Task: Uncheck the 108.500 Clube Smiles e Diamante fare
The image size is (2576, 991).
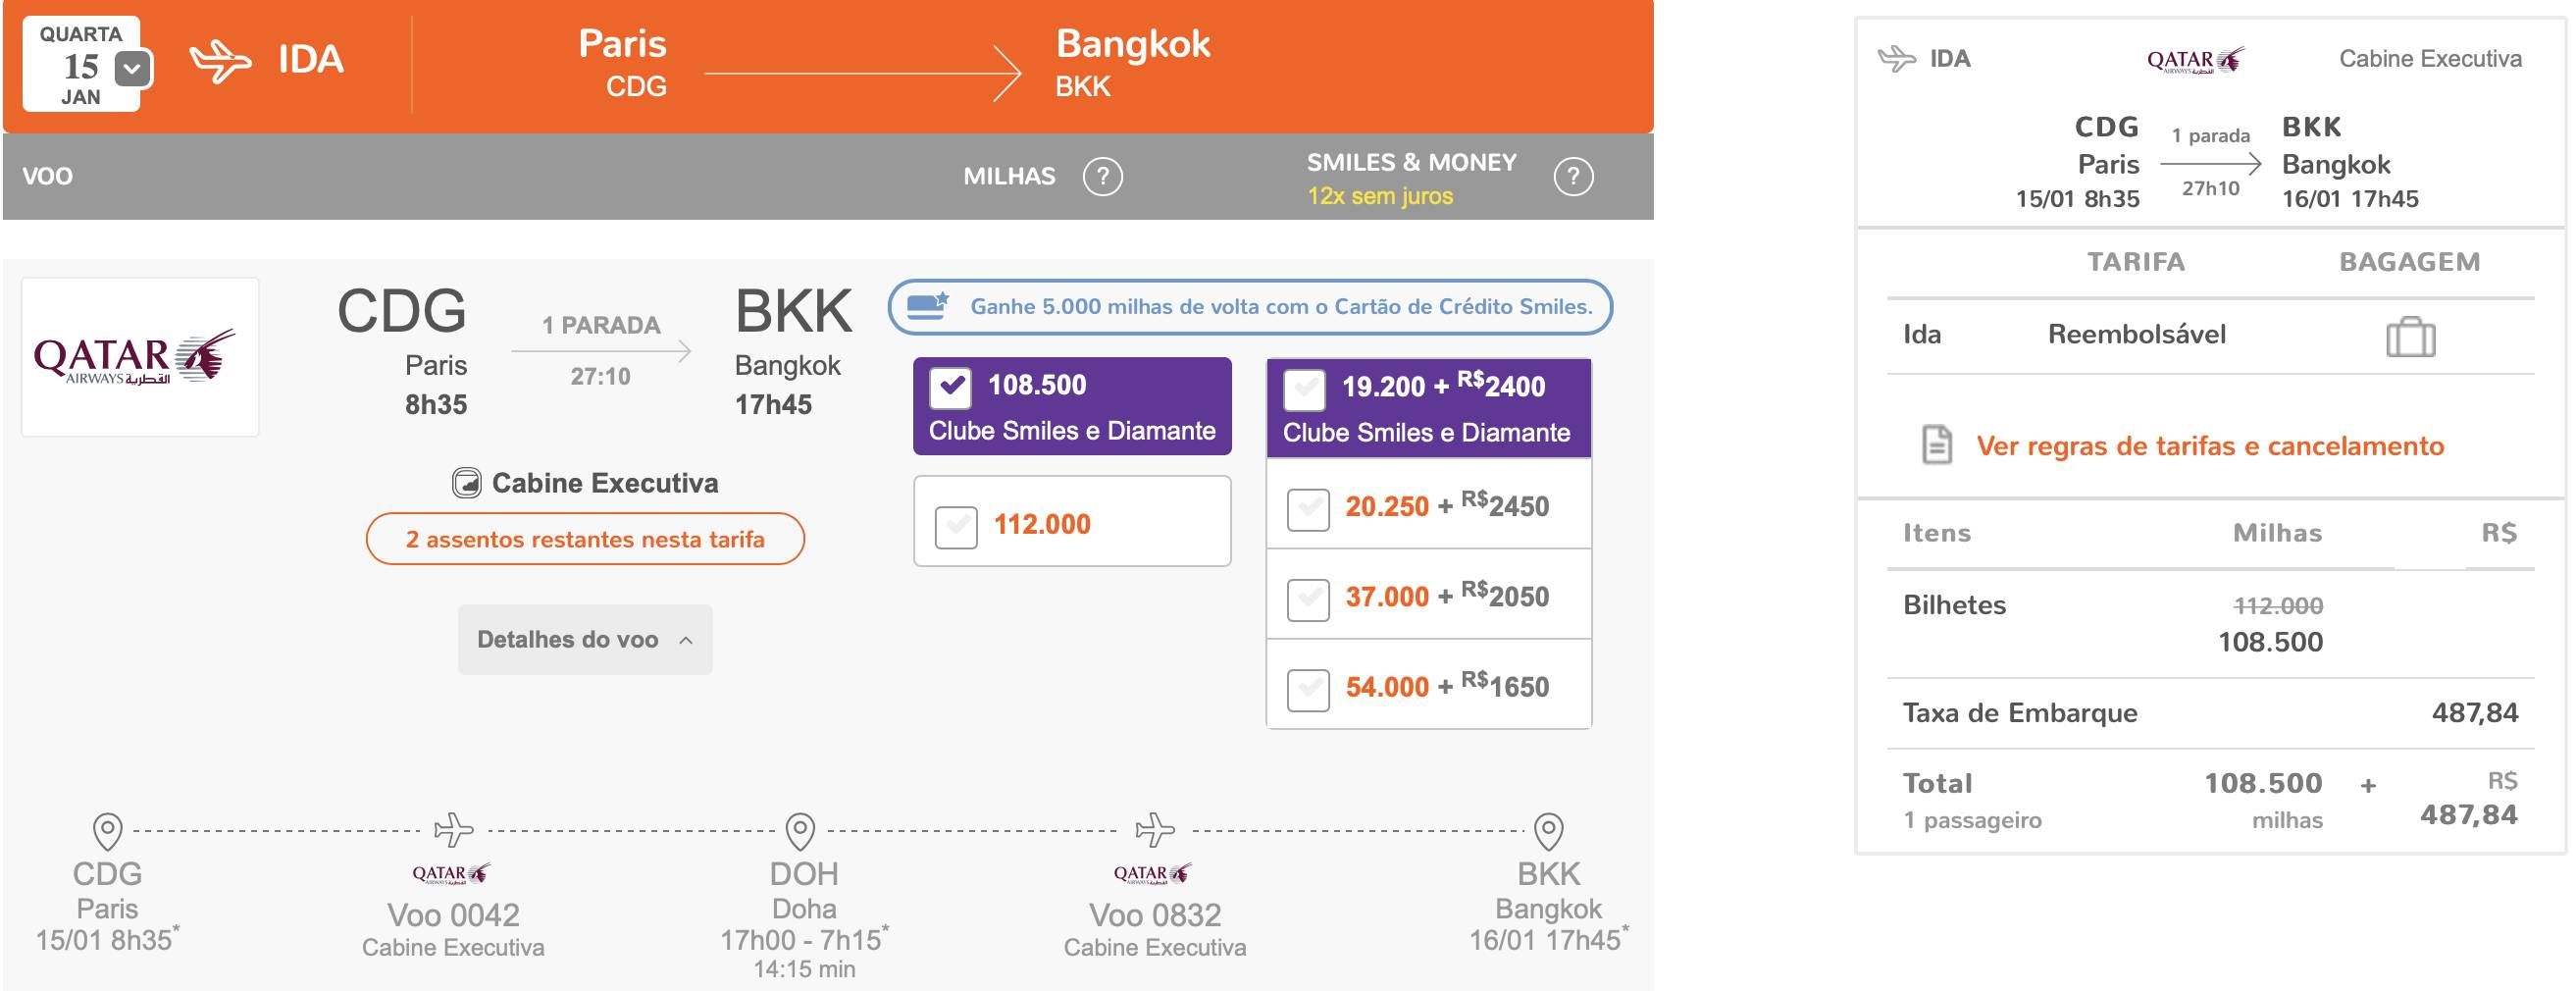Action: click(x=950, y=387)
